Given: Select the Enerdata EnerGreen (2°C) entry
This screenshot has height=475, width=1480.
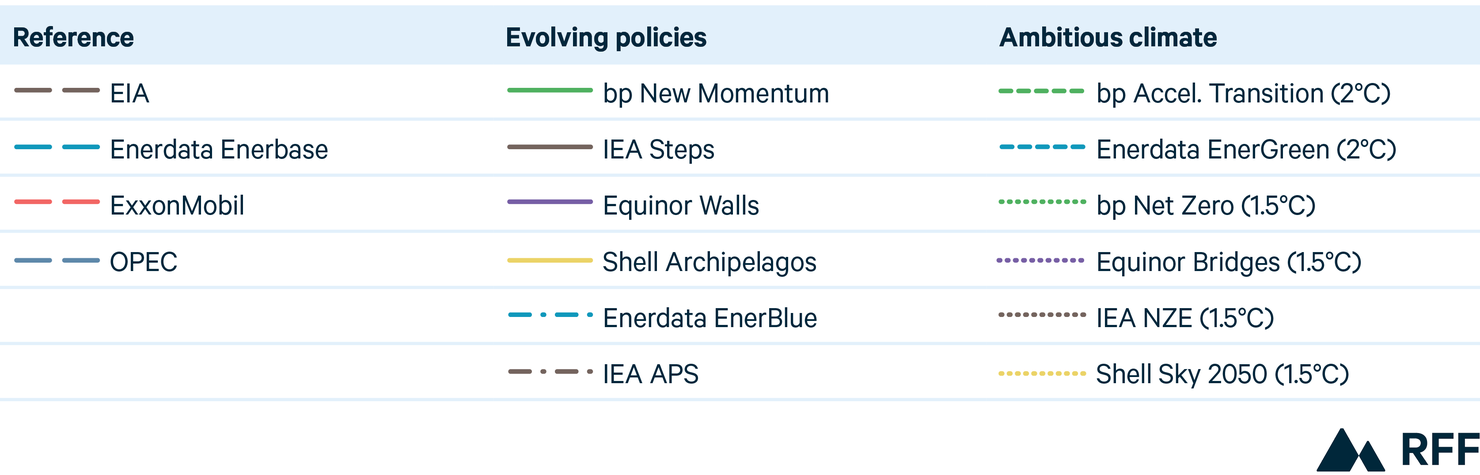Looking at the screenshot, I should tap(1197, 149).
